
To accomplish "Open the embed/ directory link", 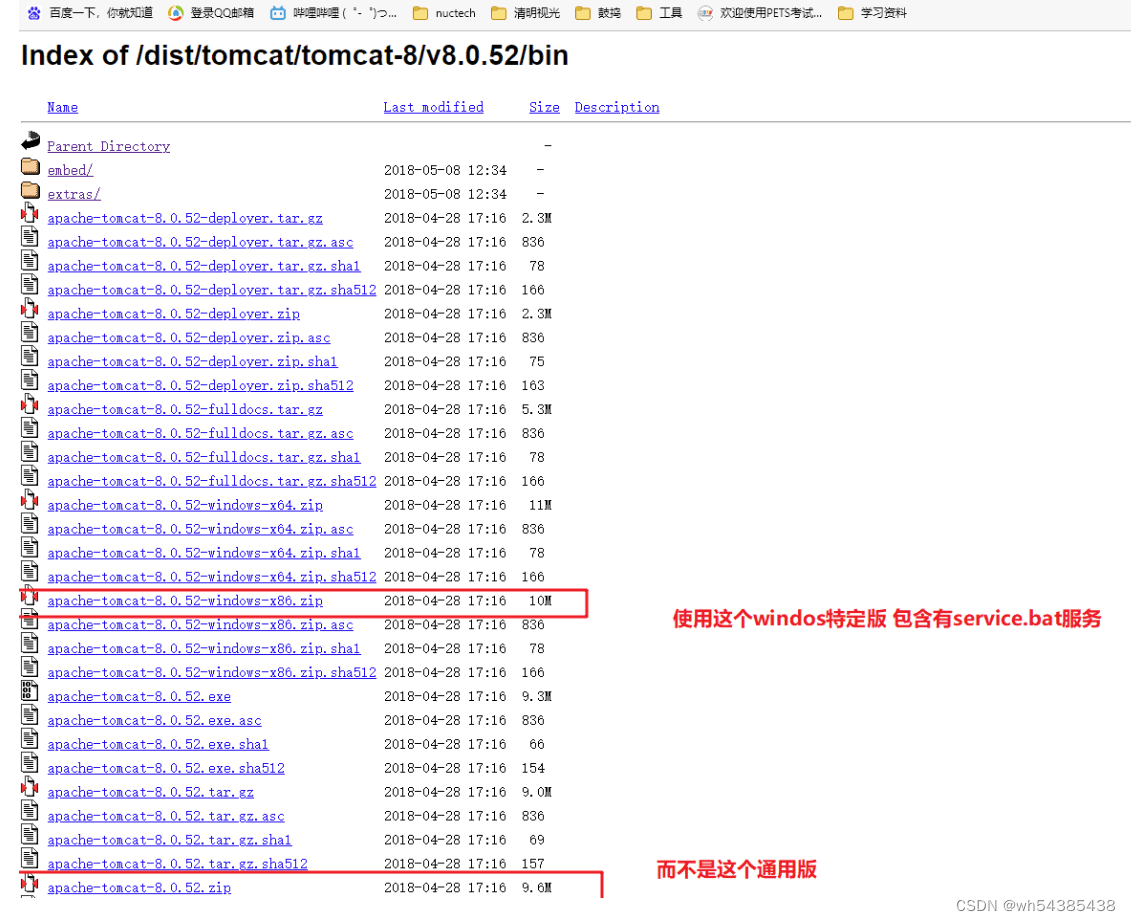I will (x=70, y=170).
